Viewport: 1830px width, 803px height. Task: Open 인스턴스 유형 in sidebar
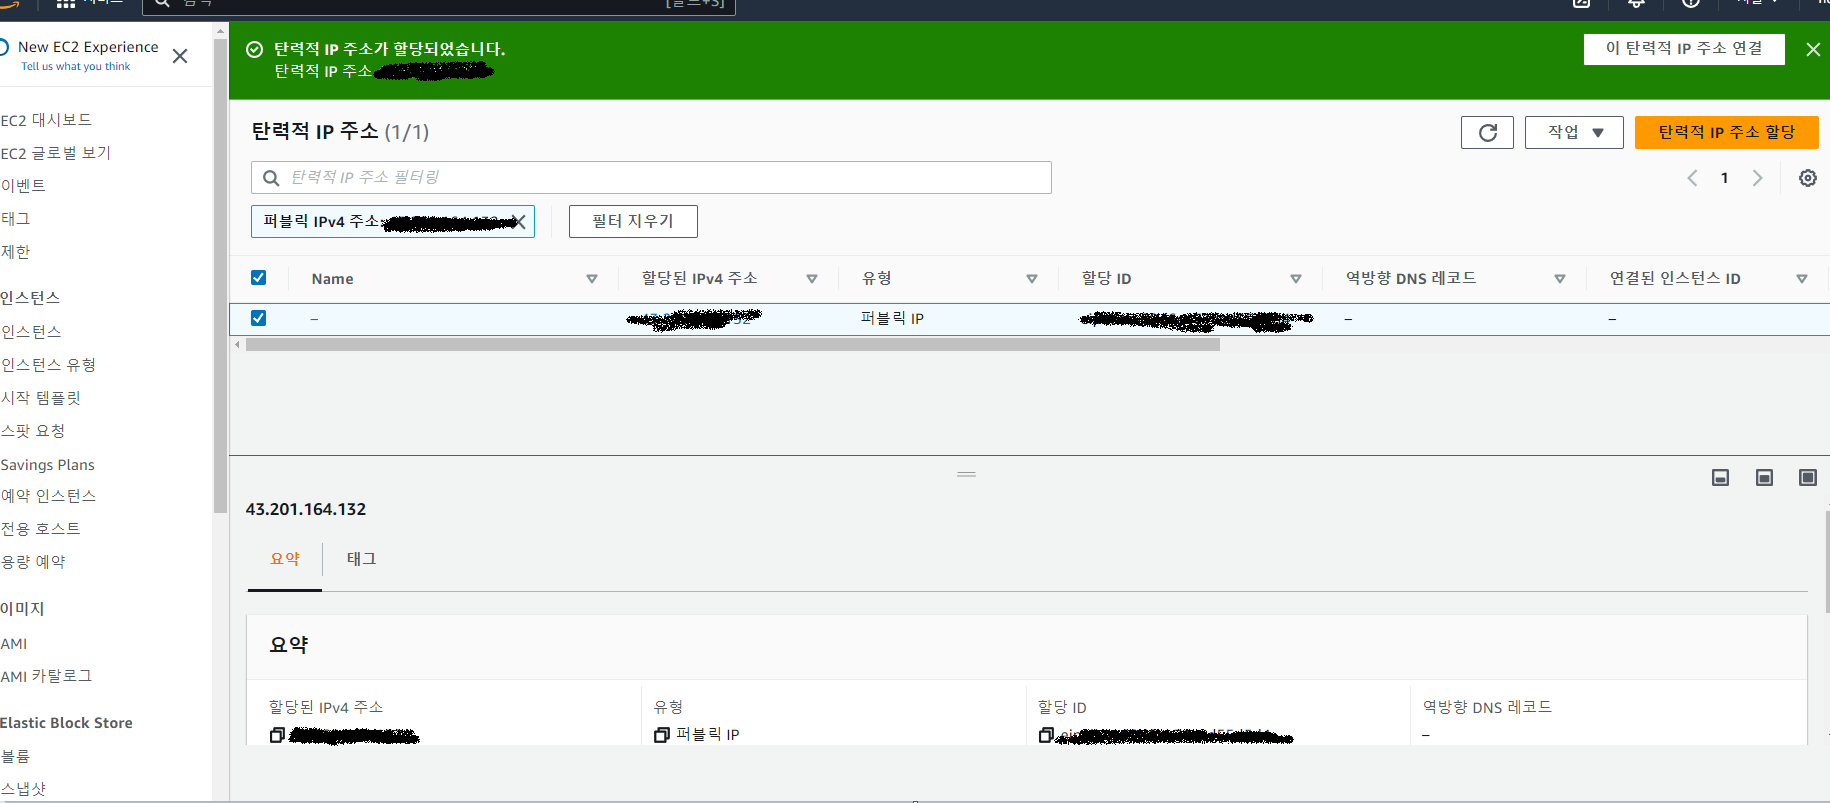point(48,365)
